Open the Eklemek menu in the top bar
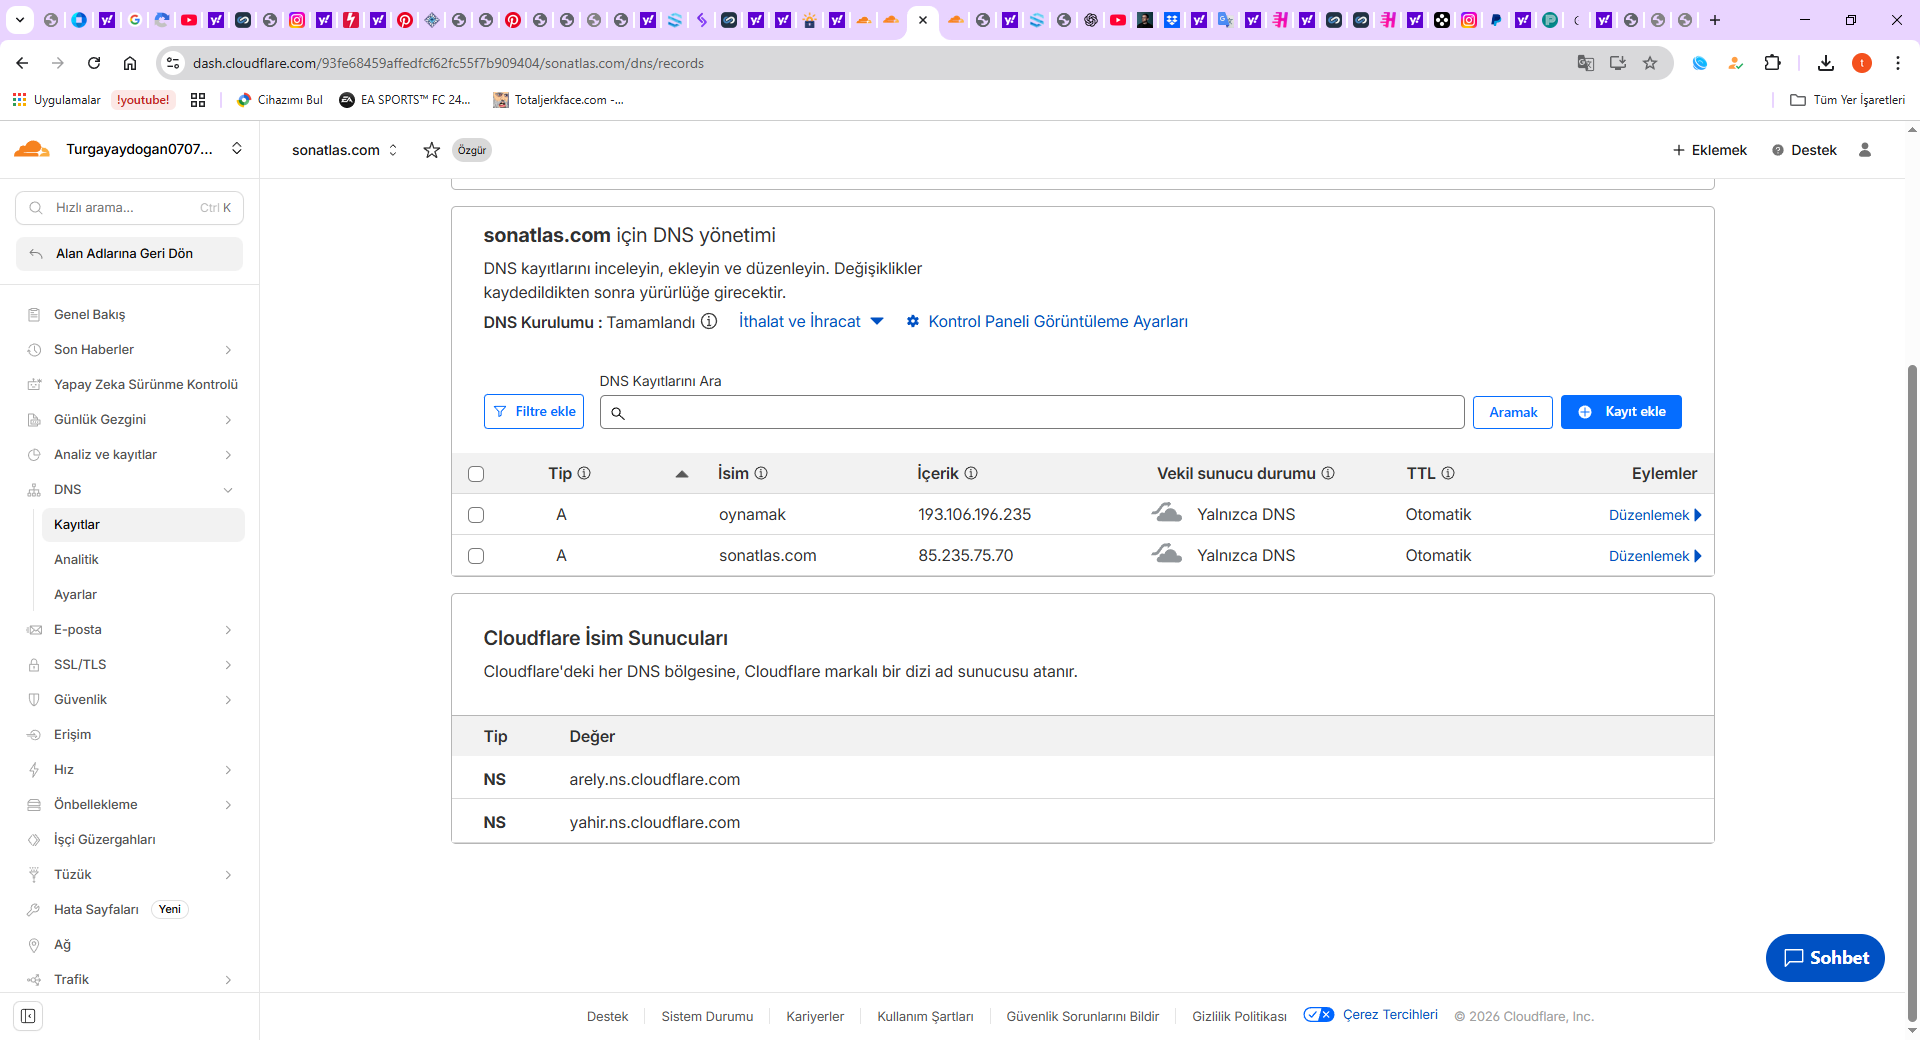Image resolution: width=1920 pixels, height=1040 pixels. [1709, 150]
